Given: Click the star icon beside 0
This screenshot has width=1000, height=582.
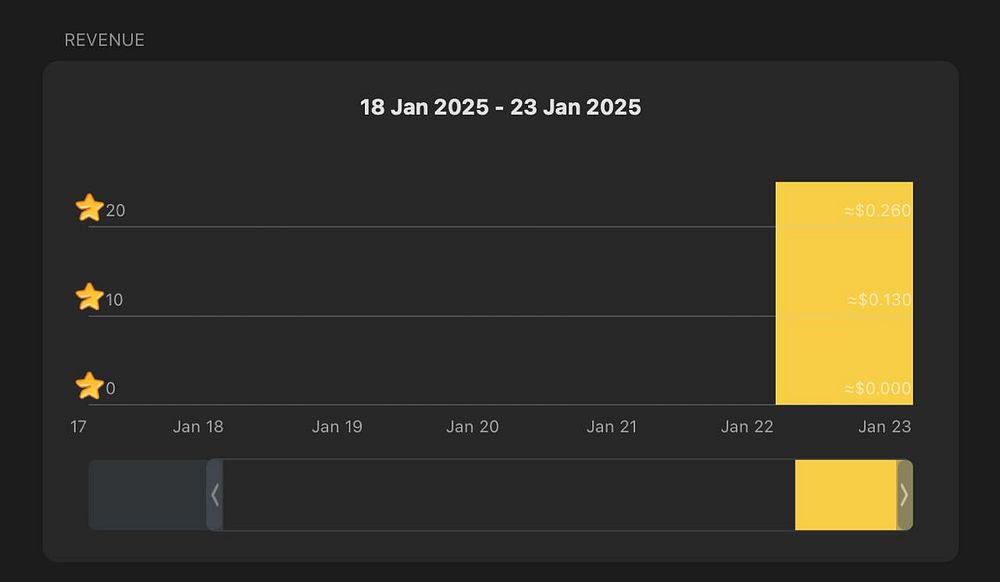Looking at the screenshot, I should pos(89,386).
